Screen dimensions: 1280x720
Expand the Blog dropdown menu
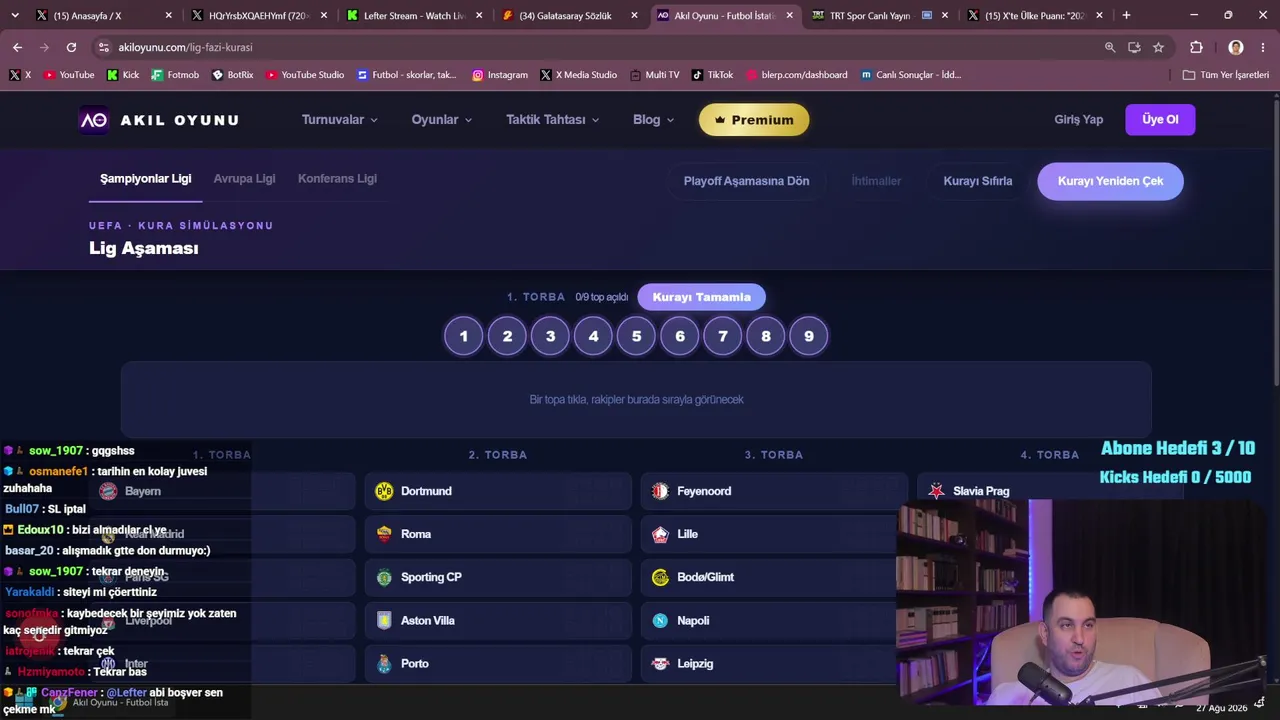654,120
